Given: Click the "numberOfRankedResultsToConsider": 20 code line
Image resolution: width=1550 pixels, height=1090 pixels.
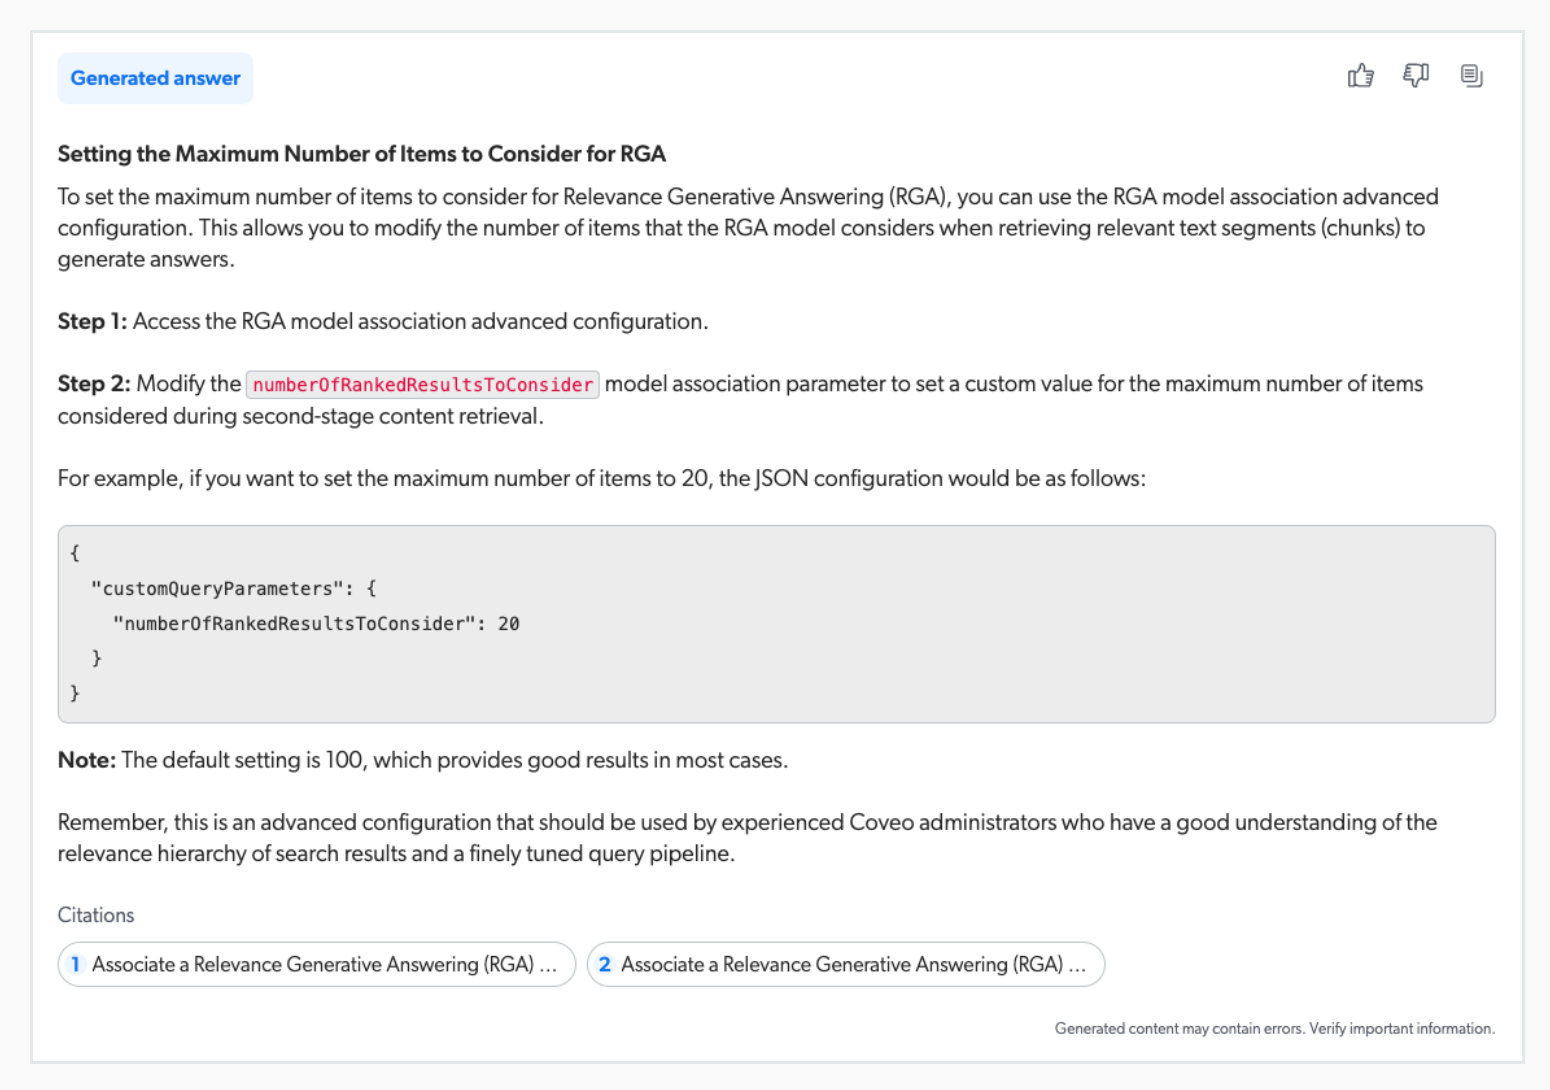Looking at the screenshot, I should 316,623.
